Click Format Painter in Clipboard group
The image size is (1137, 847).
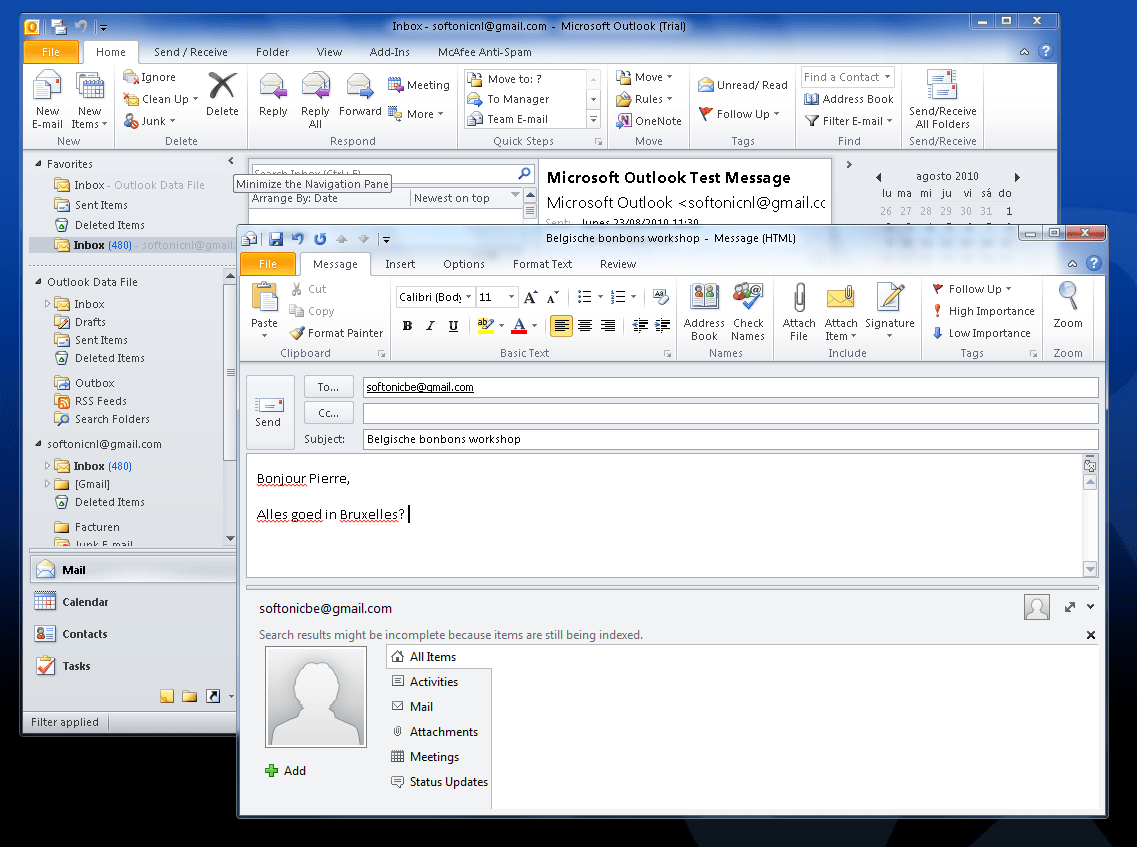[336, 333]
